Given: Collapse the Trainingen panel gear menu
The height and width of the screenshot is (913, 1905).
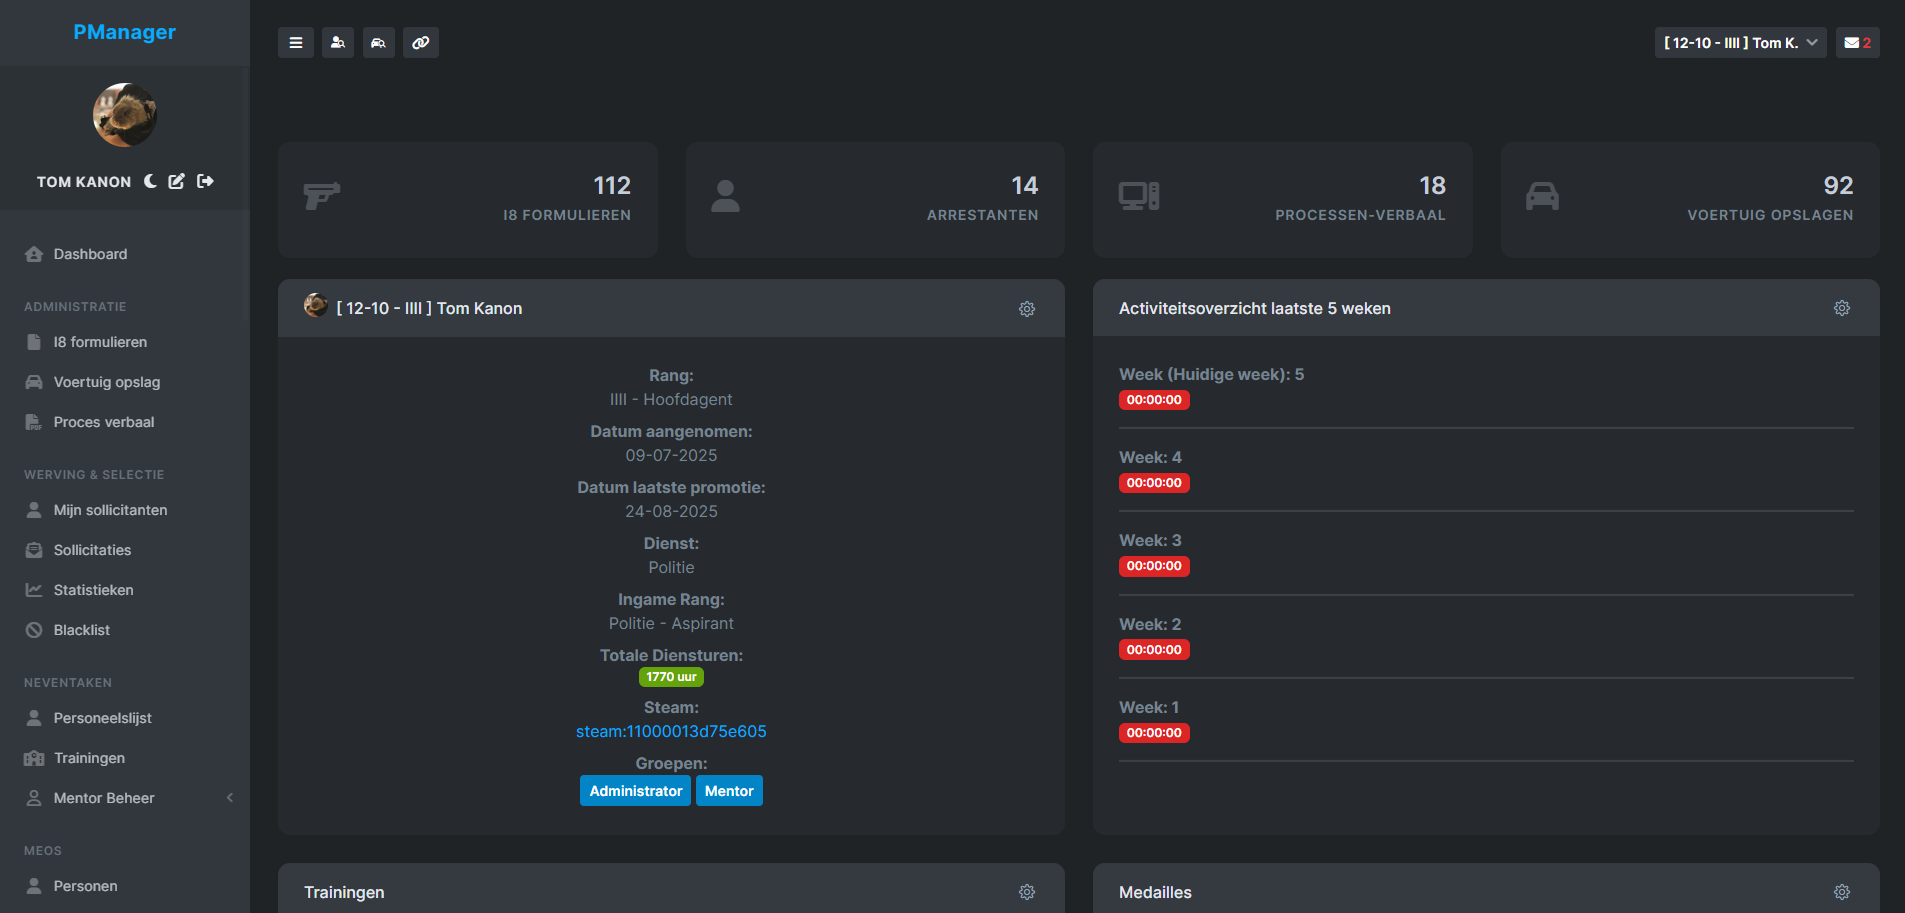Looking at the screenshot, I should click(1027, 891).
